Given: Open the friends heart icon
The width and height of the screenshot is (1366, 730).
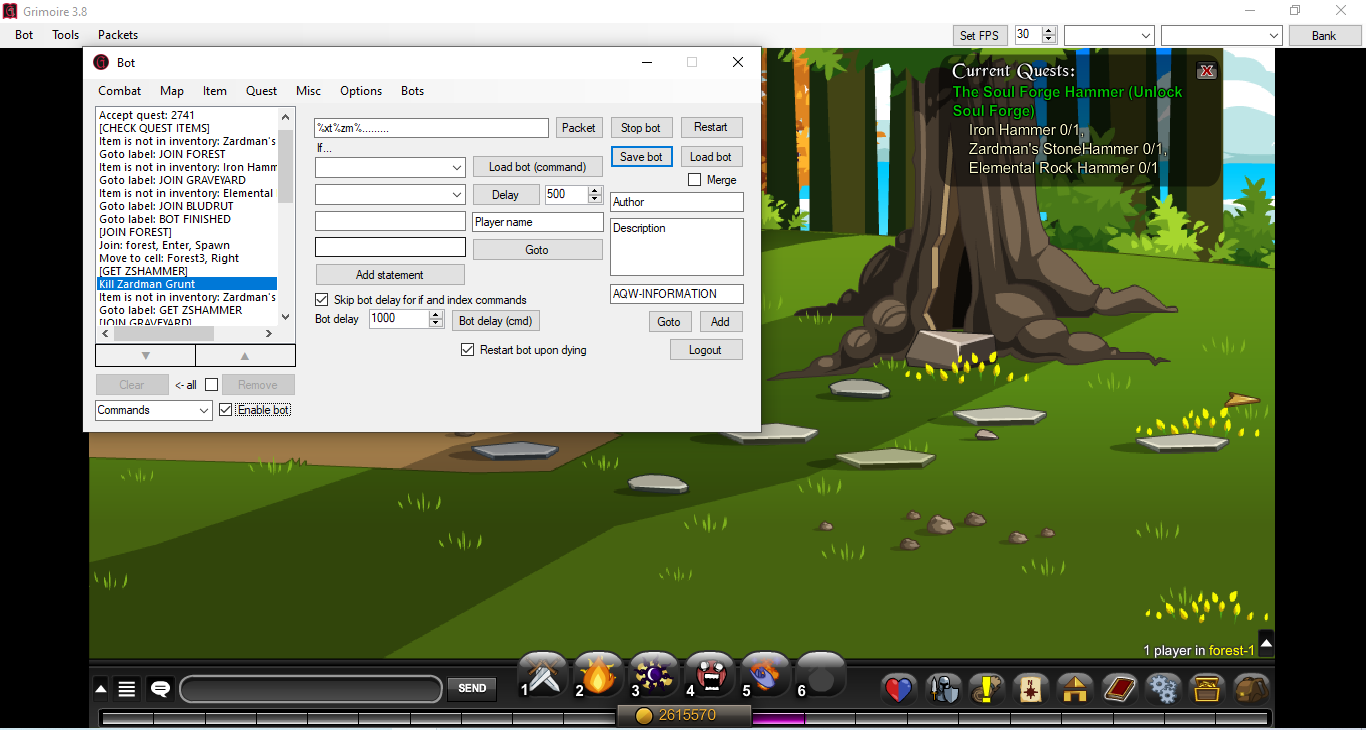Looking at the screenshot, I should pos(899,688).
